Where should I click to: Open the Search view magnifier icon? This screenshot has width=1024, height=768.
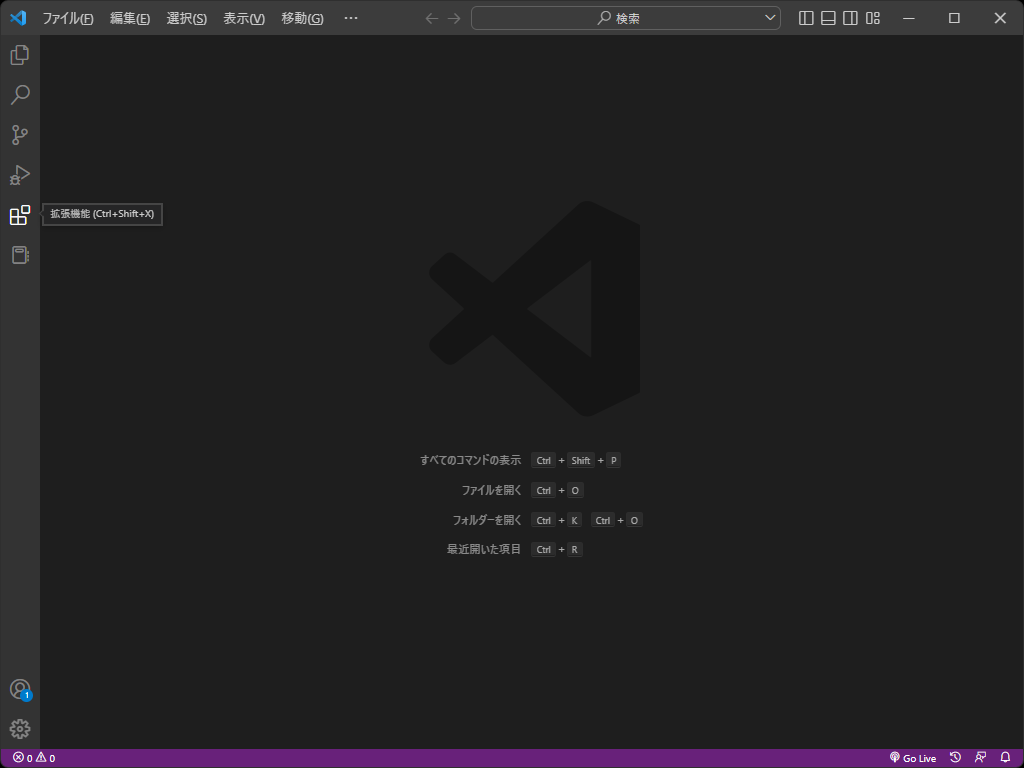[x=20, y=95]
